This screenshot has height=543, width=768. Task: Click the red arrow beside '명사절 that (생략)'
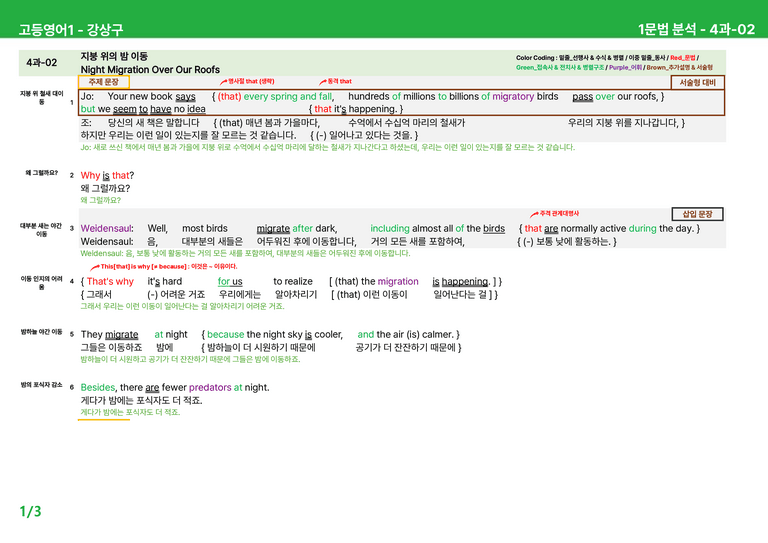pos(224,82)
